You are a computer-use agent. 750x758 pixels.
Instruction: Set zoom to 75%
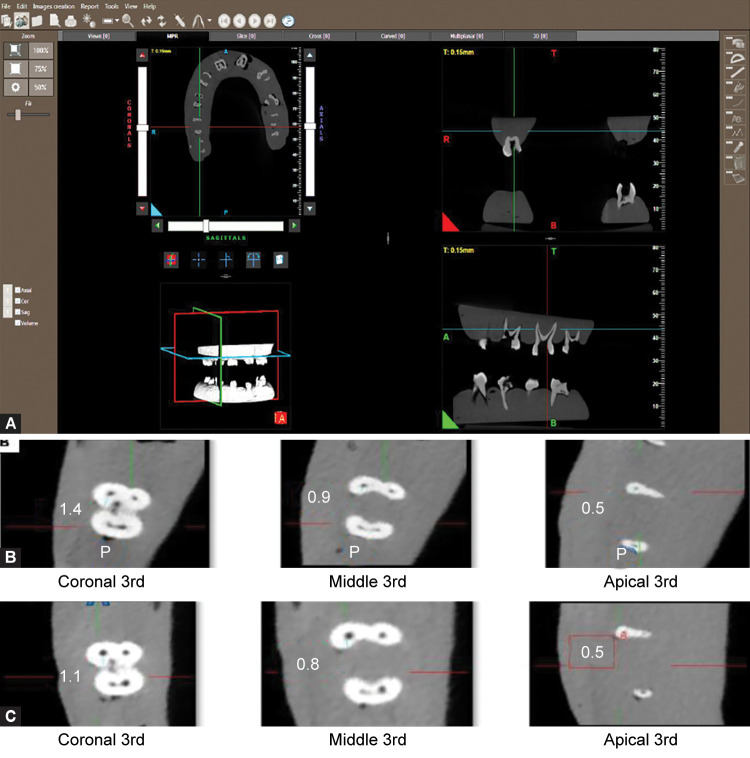(x=41, y=68)
